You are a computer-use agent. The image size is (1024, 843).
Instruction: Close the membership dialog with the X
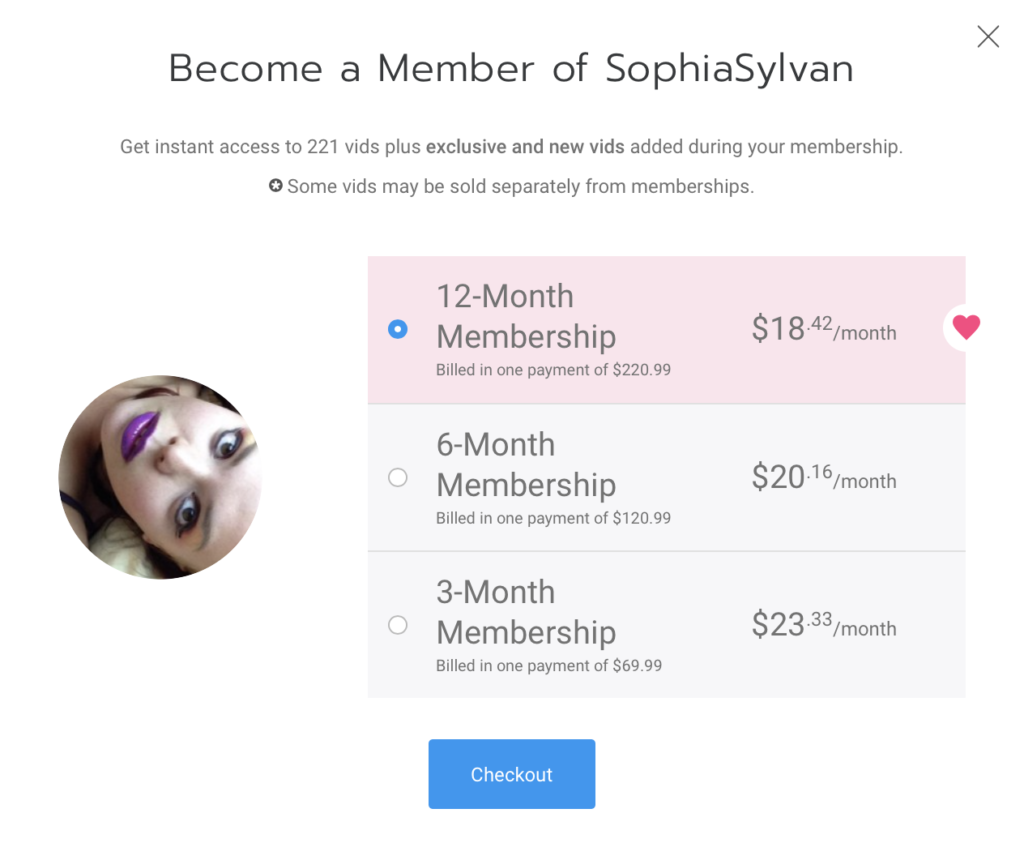pos(988,37)
